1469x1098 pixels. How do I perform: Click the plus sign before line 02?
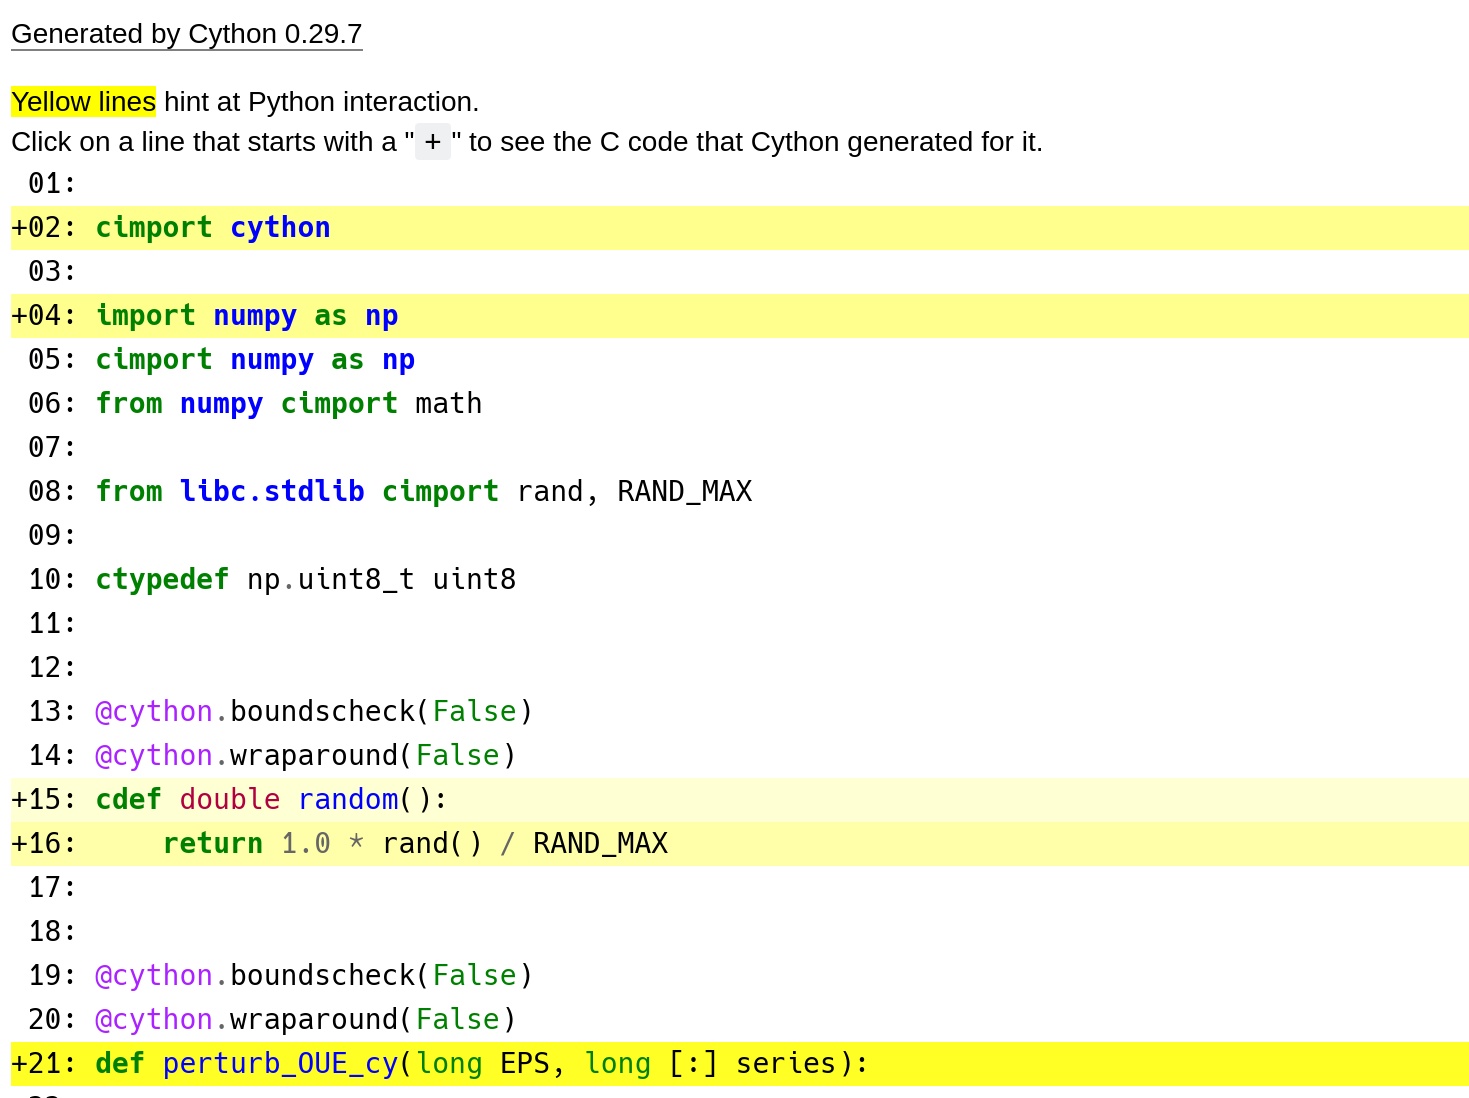[x=21, y=227]
